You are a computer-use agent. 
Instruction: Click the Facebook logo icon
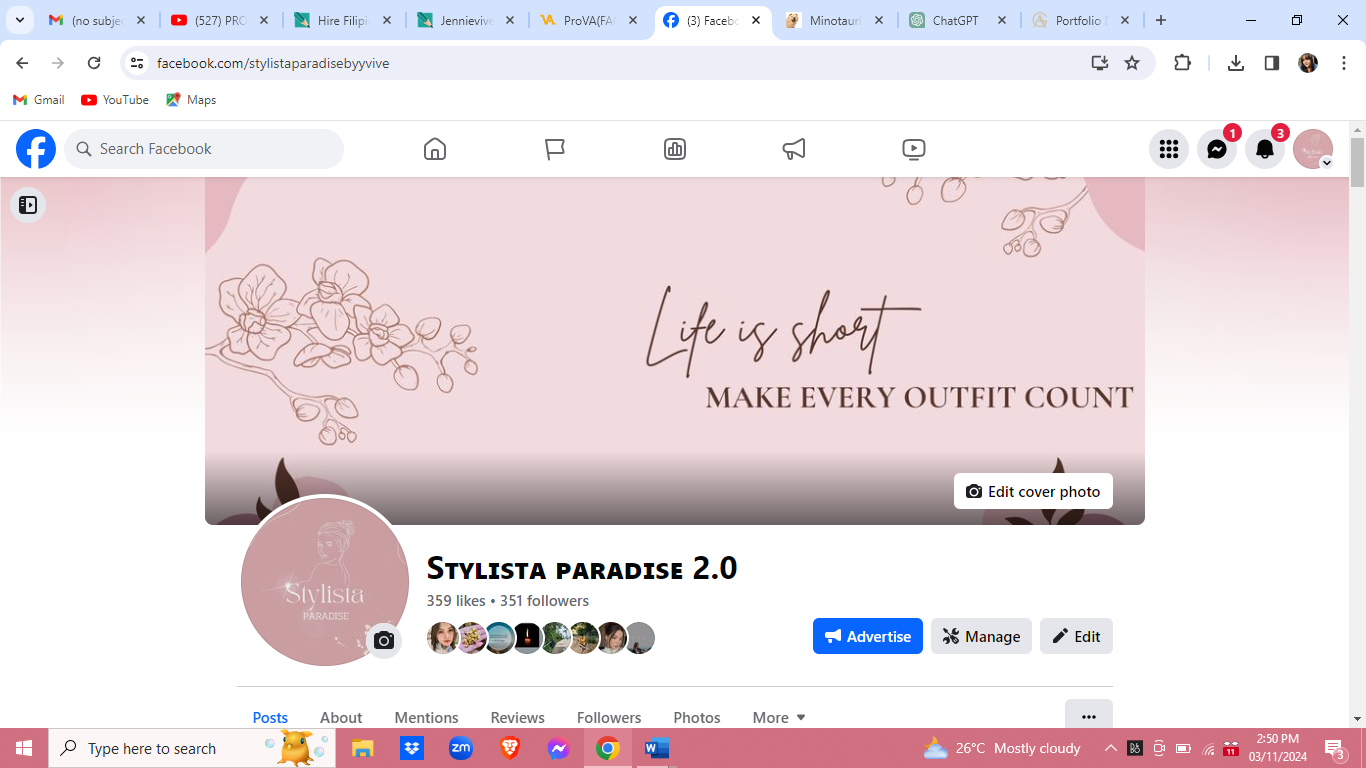(36, 149)
